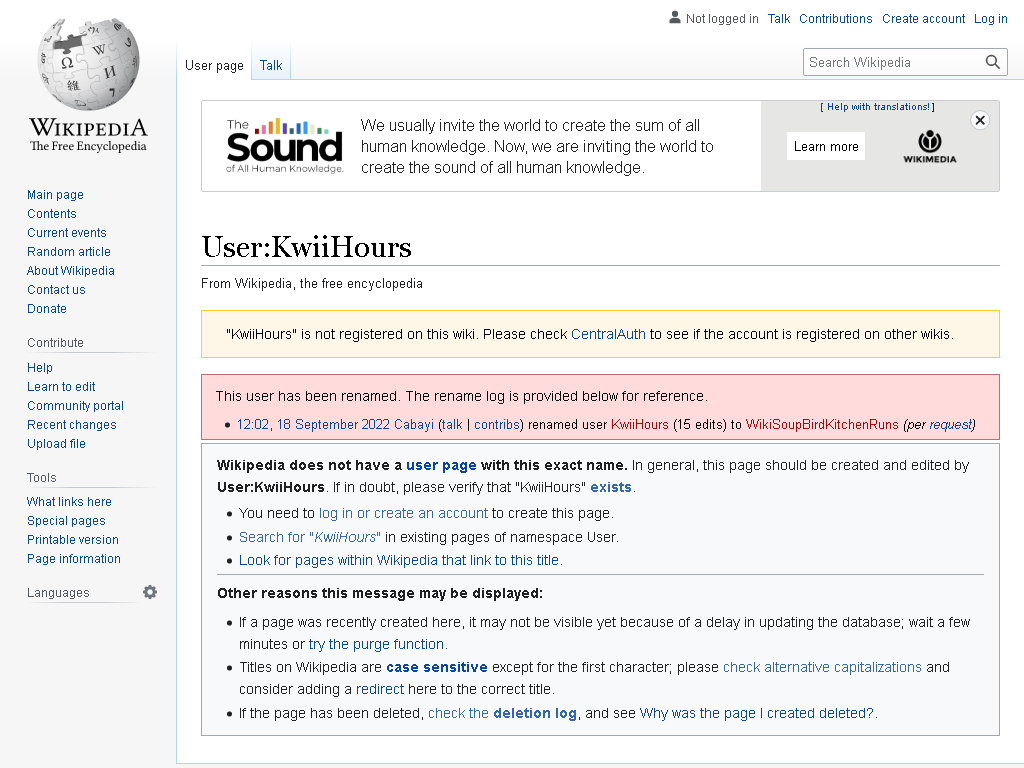Open Learn to edit
1024x768 pixels.
pos(61,387)
